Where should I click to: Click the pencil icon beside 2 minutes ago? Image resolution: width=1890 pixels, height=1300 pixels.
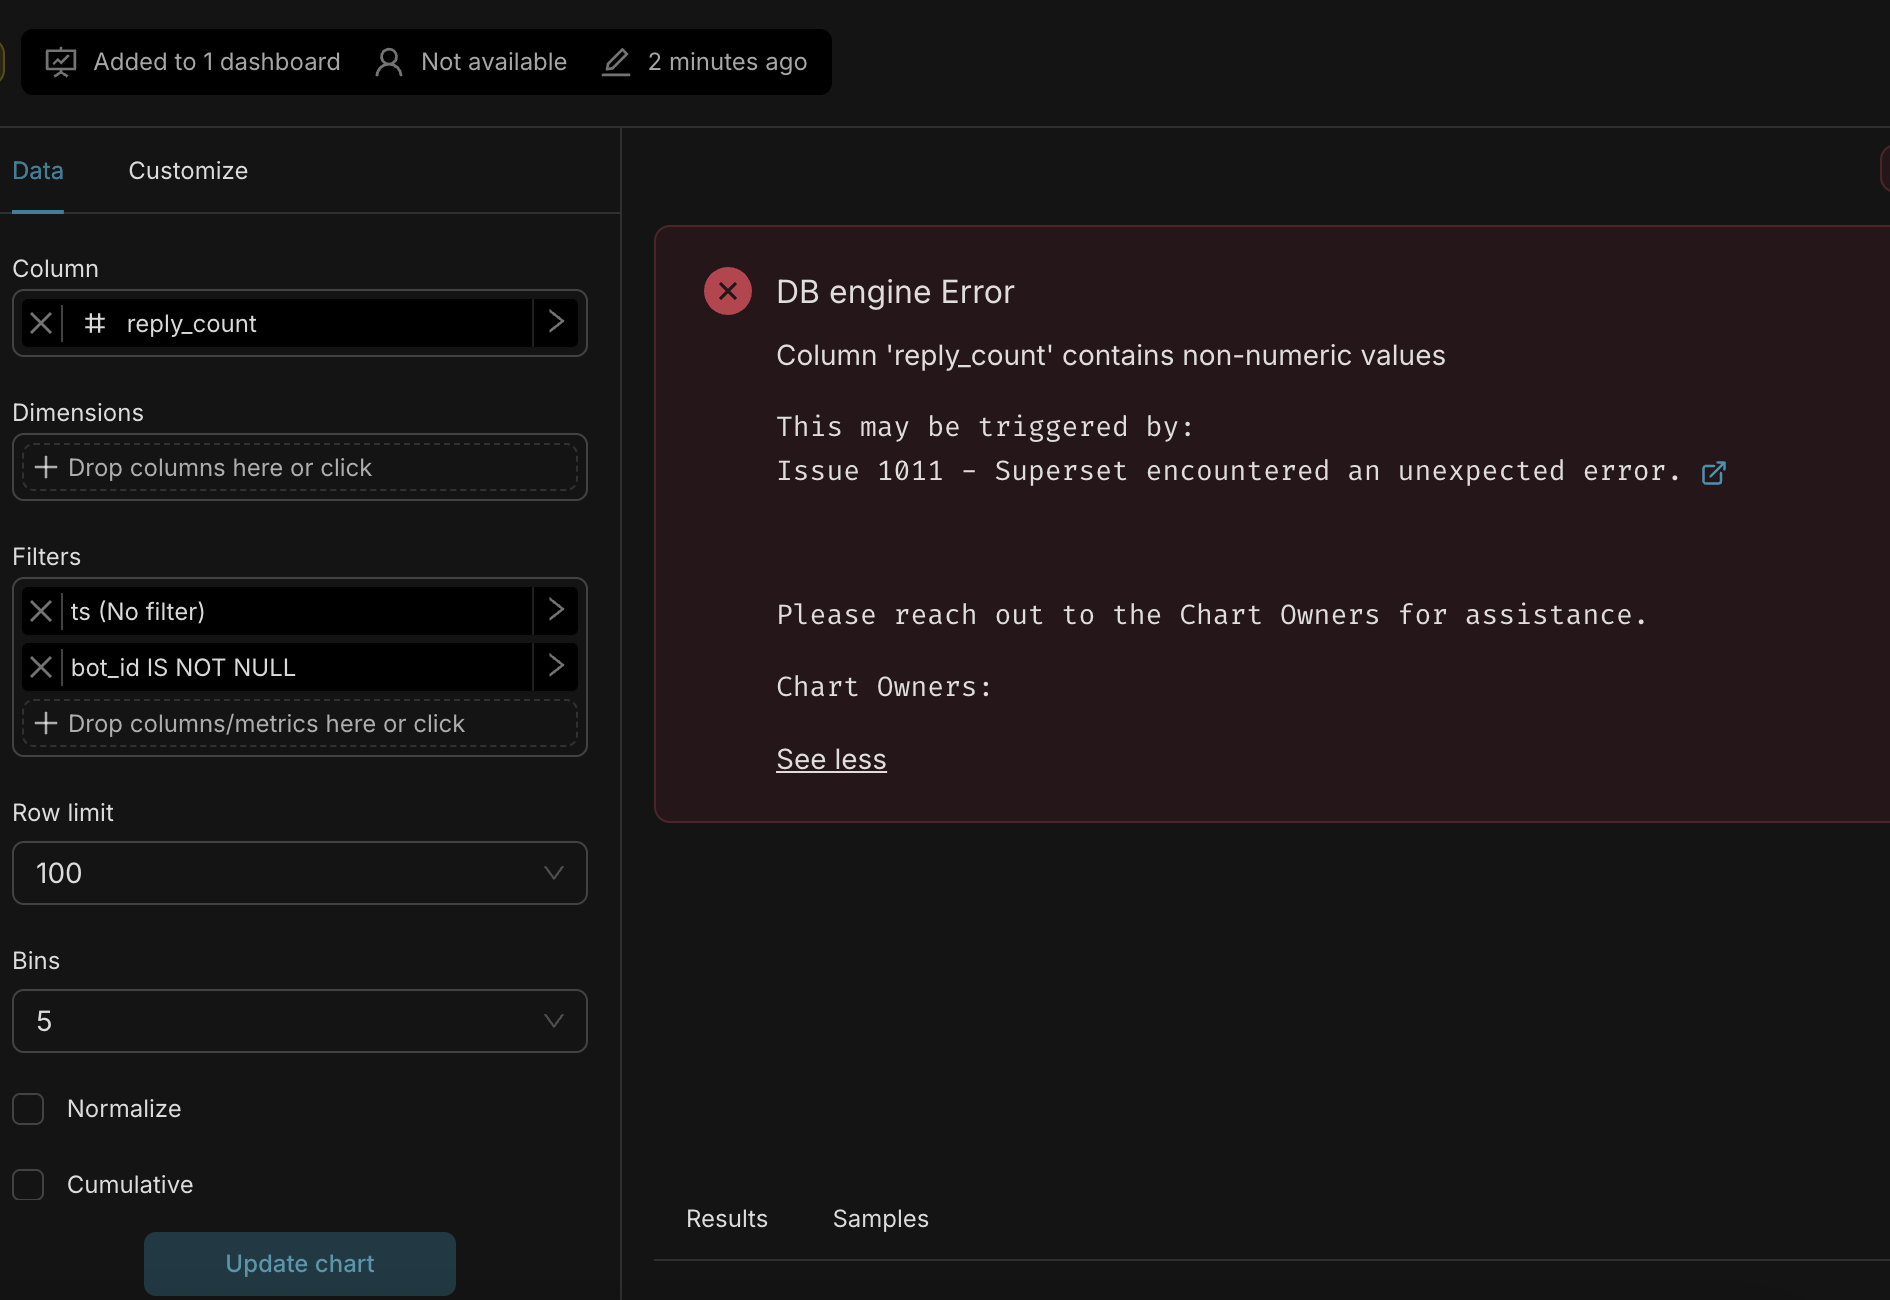pos(616,62)
